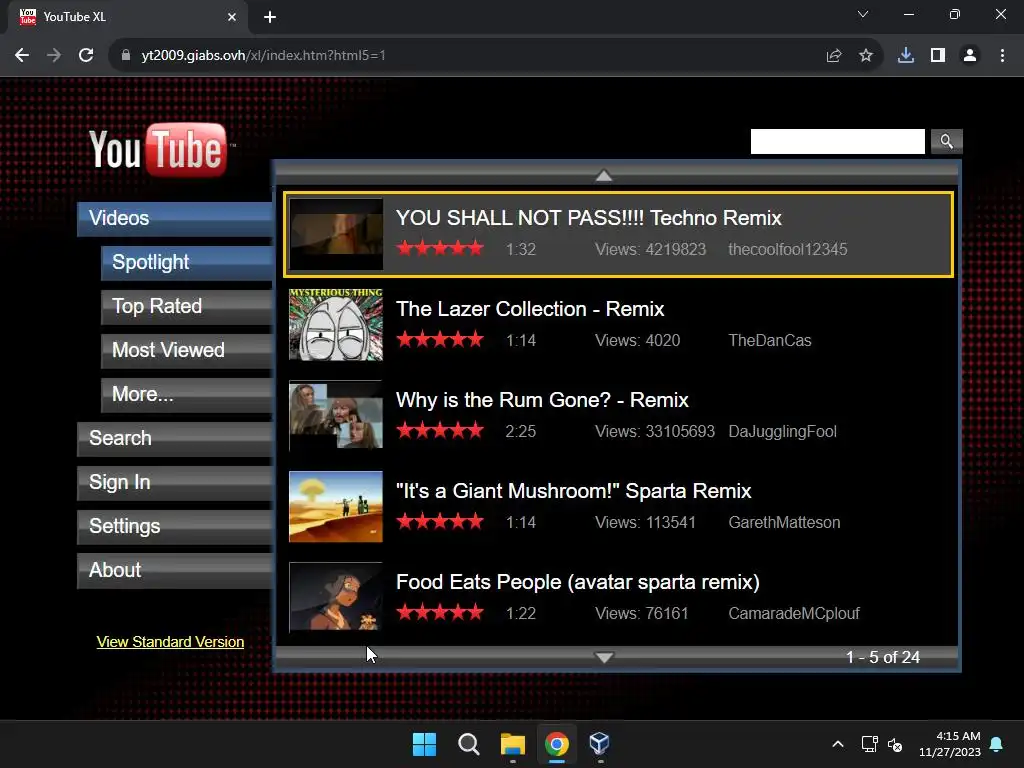Open tab search chevron
1024x768 pixels.
coord(863,14)
